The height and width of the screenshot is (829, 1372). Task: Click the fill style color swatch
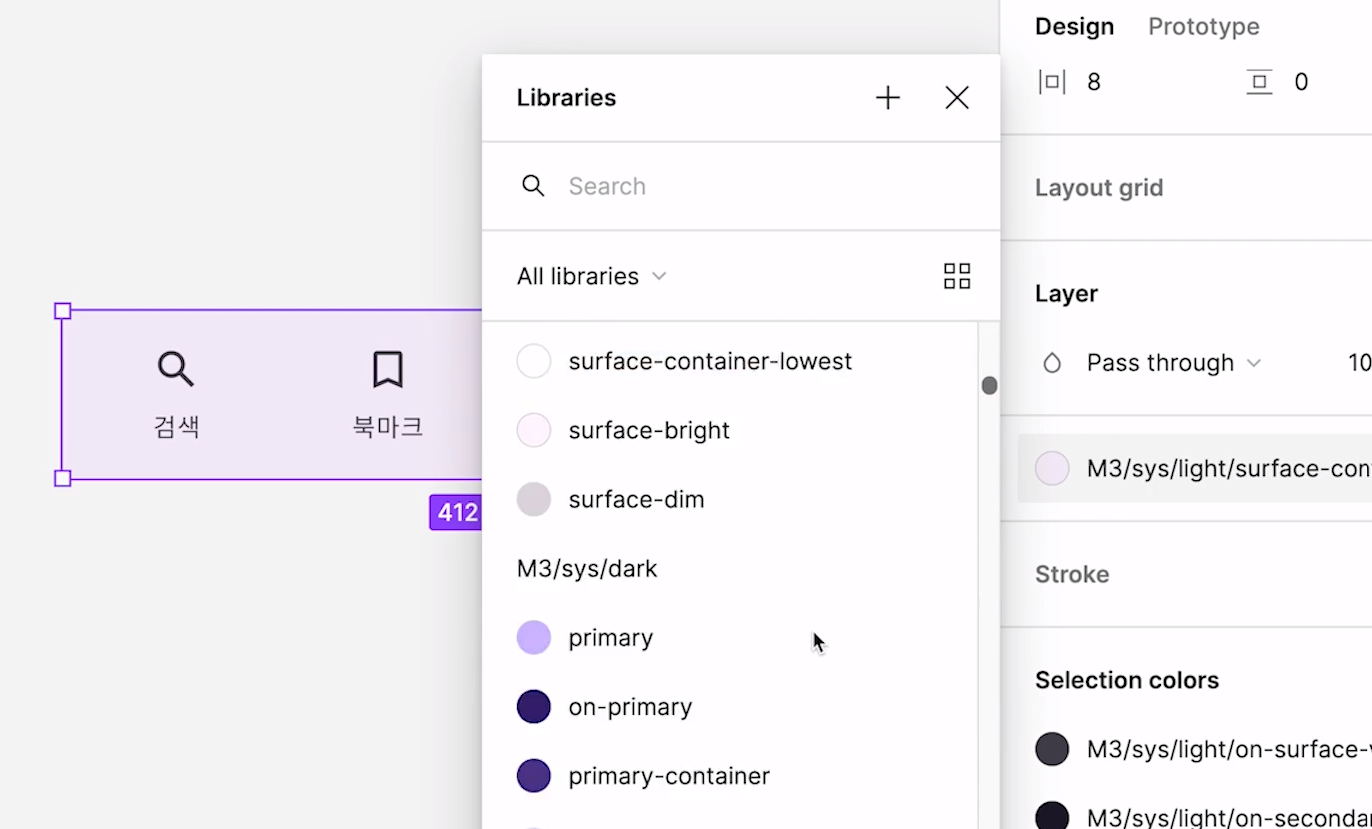1052,468
